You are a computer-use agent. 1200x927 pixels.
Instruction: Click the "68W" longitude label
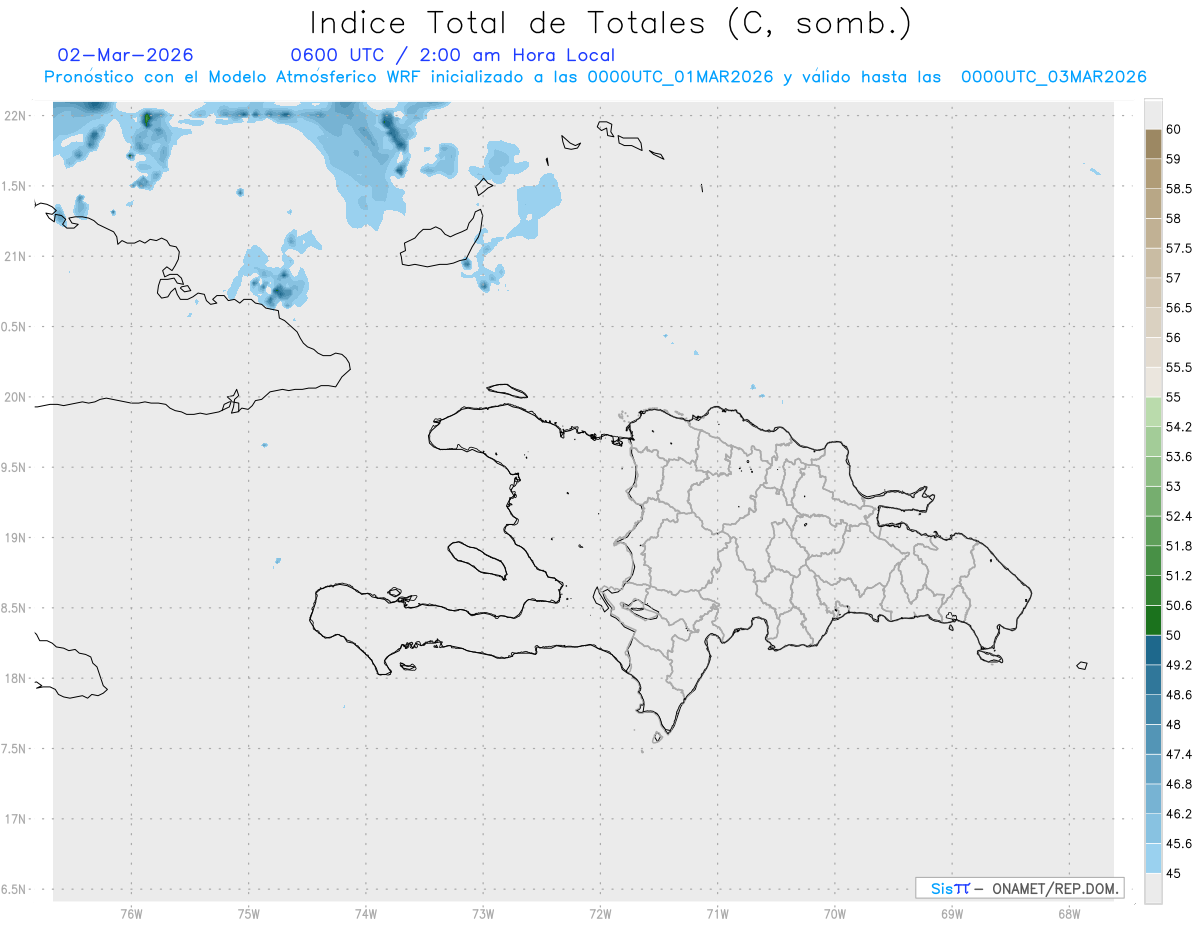coord(1069,914)
